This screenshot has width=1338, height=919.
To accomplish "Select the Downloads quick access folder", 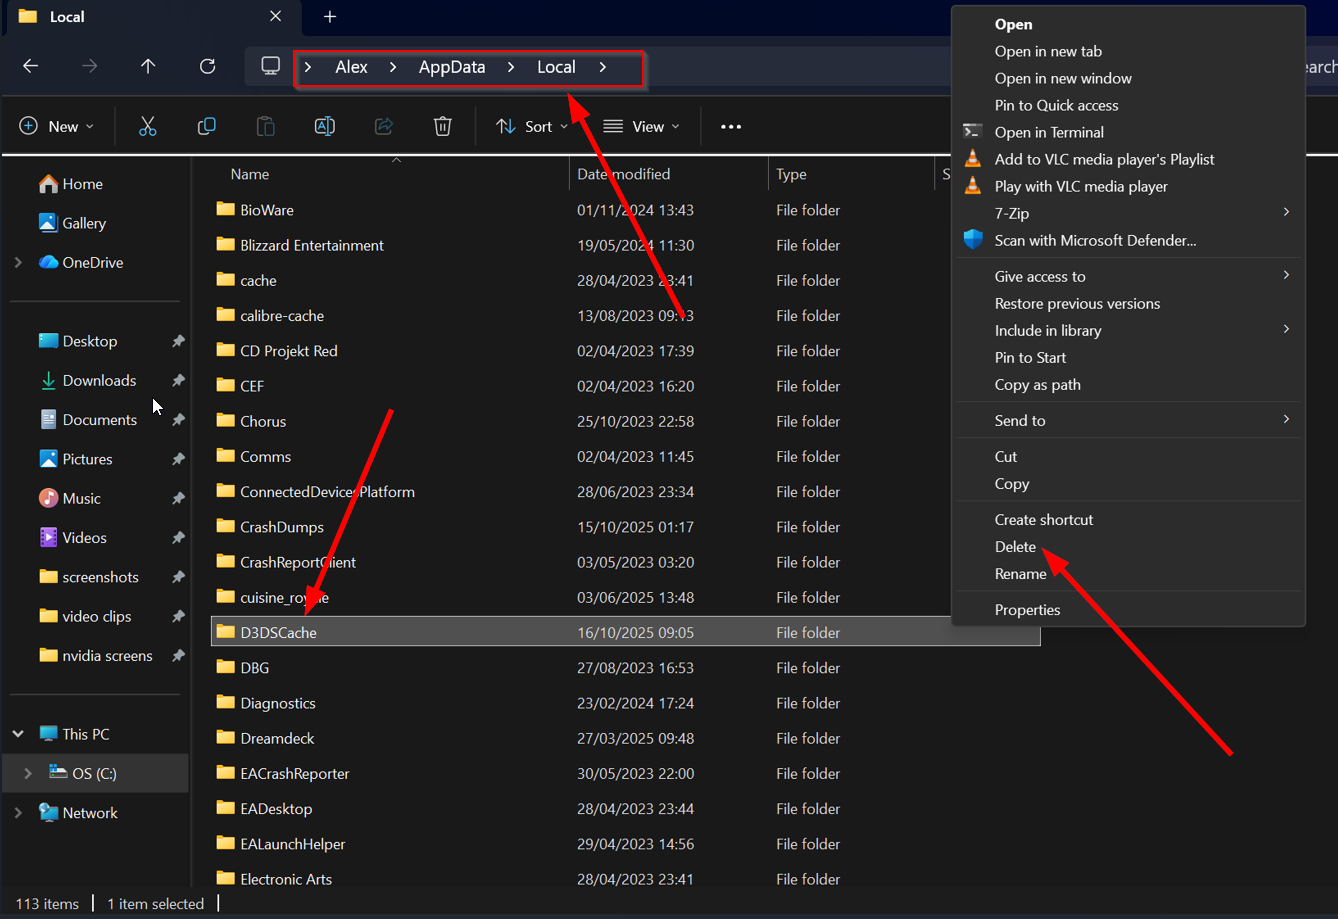I will [x=99, y=380].
